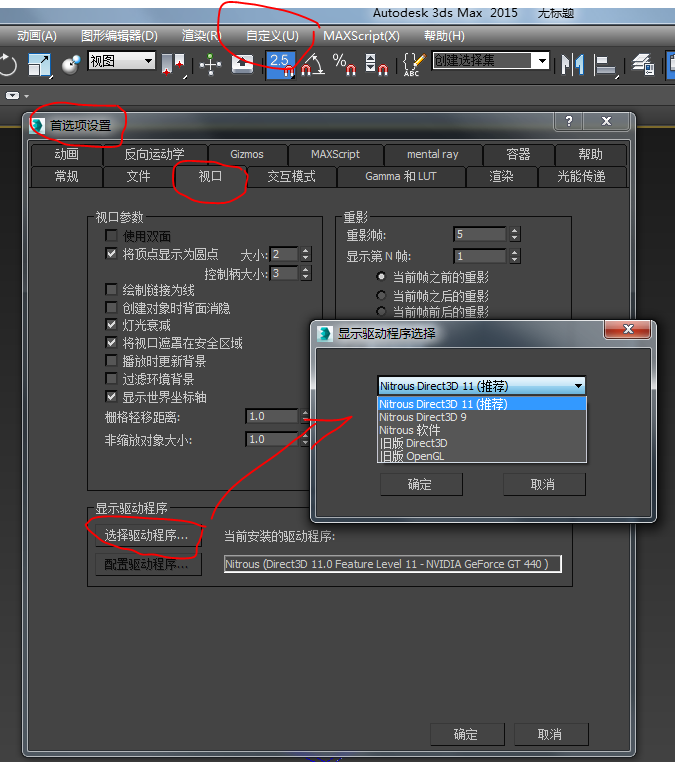Click 取消 in 显示驱动程序选择 dialog
675x762 pixels.
pos(544,485)
